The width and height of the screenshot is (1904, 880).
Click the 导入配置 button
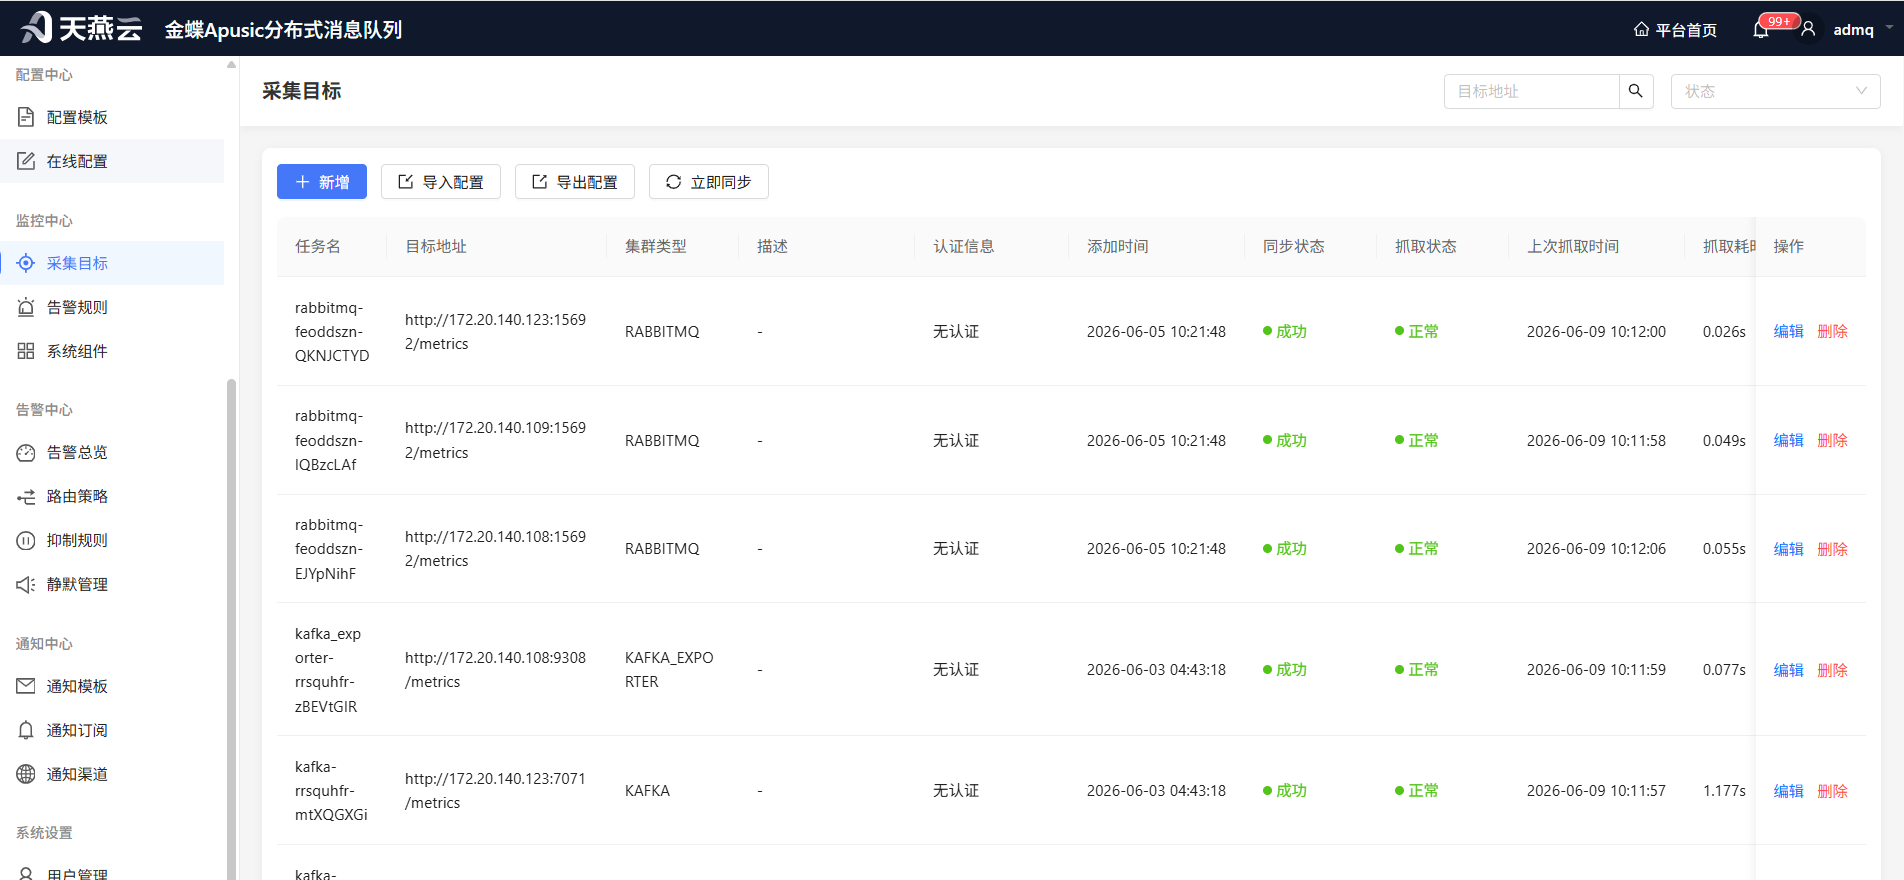(x=441, y=182)
